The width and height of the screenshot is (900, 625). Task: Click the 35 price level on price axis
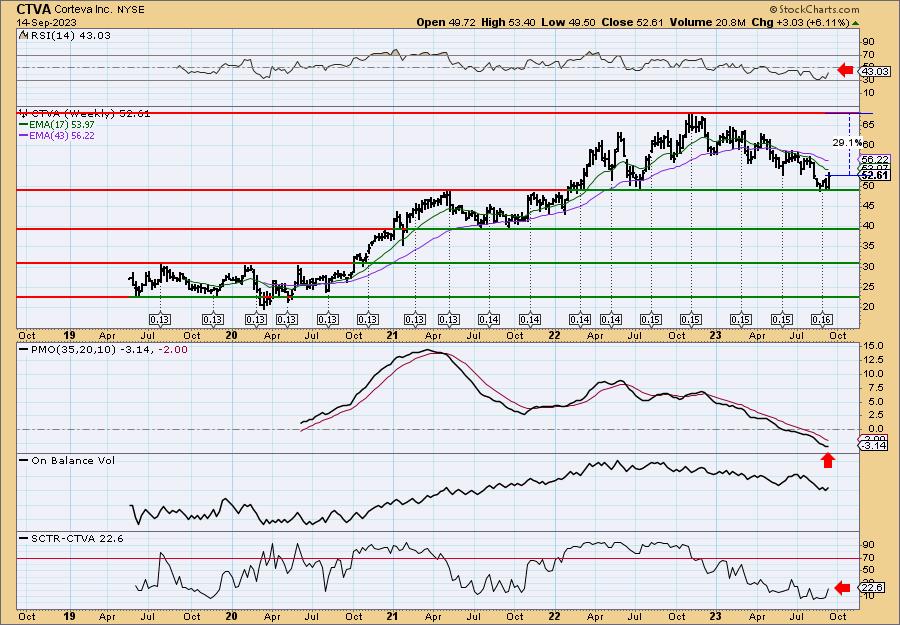868,246
